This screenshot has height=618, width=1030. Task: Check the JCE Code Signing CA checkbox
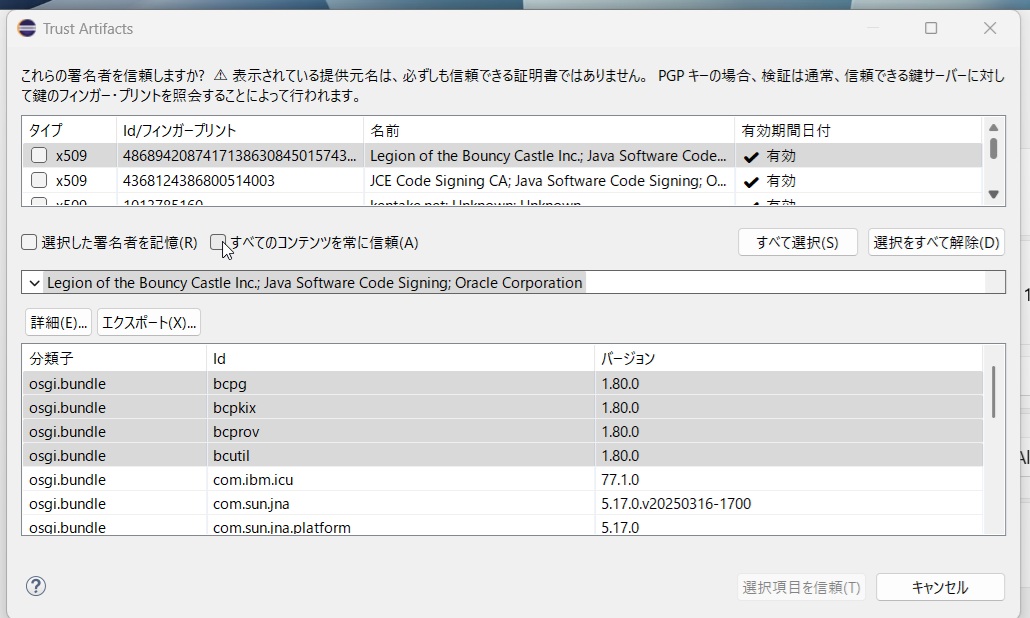click(x=39, y=181)
